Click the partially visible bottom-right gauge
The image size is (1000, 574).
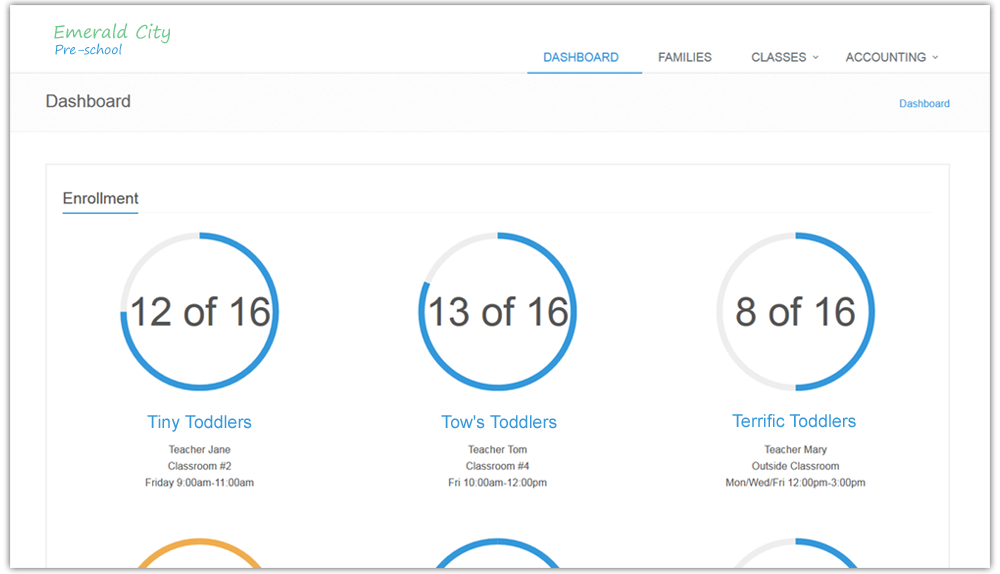click(795, 553)
